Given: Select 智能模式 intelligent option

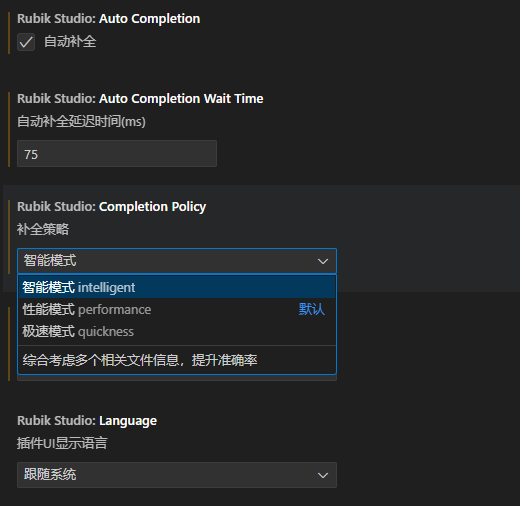Looking at the screenshot, I should click(x=177, y=287).
